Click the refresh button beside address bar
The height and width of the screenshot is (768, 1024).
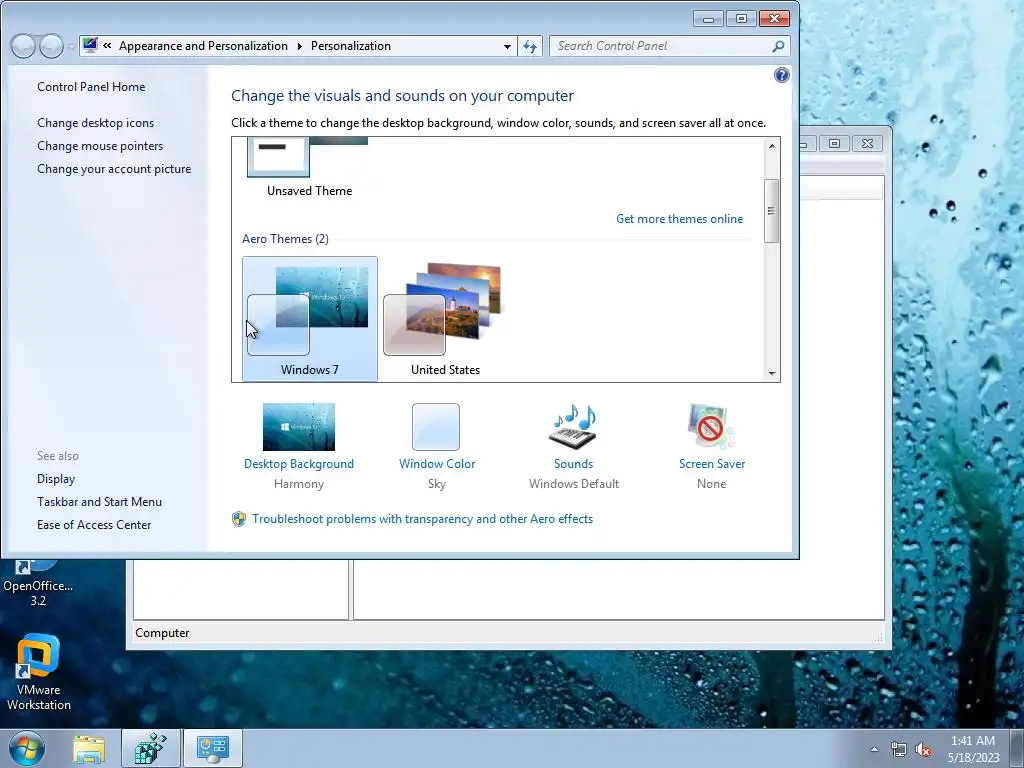click(530, 46)
